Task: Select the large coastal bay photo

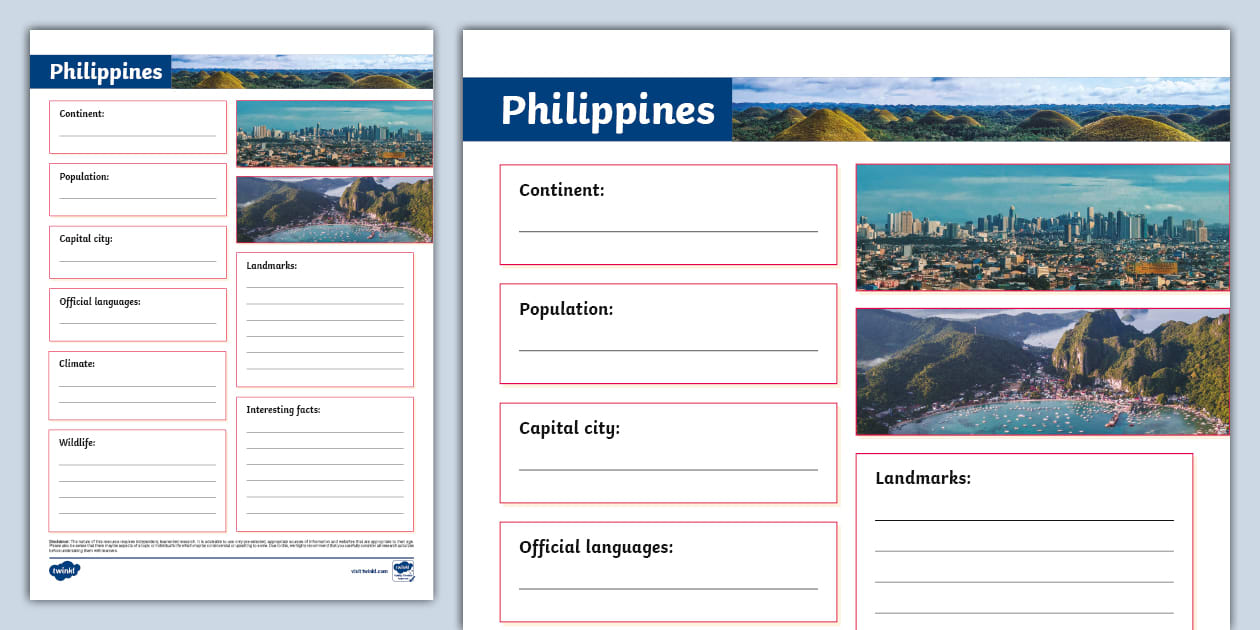Action: 1042,372
